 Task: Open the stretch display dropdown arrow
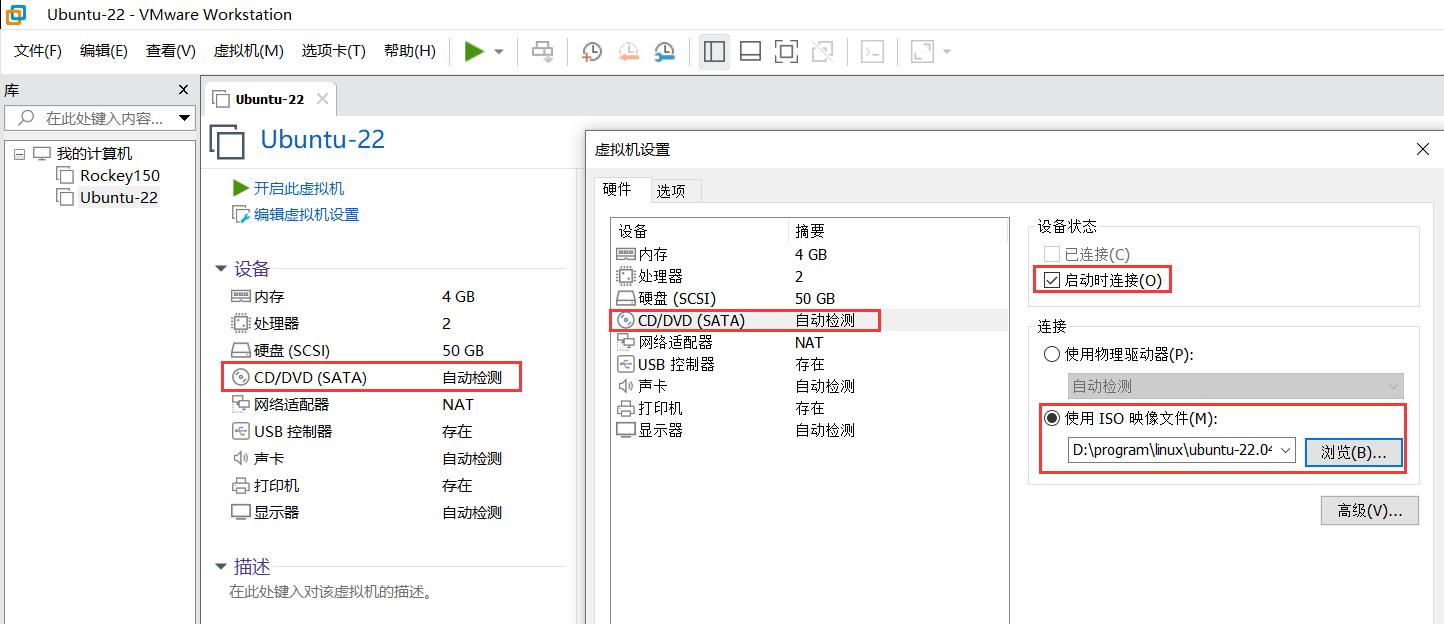pyautogui.click(x=946, y=51)
